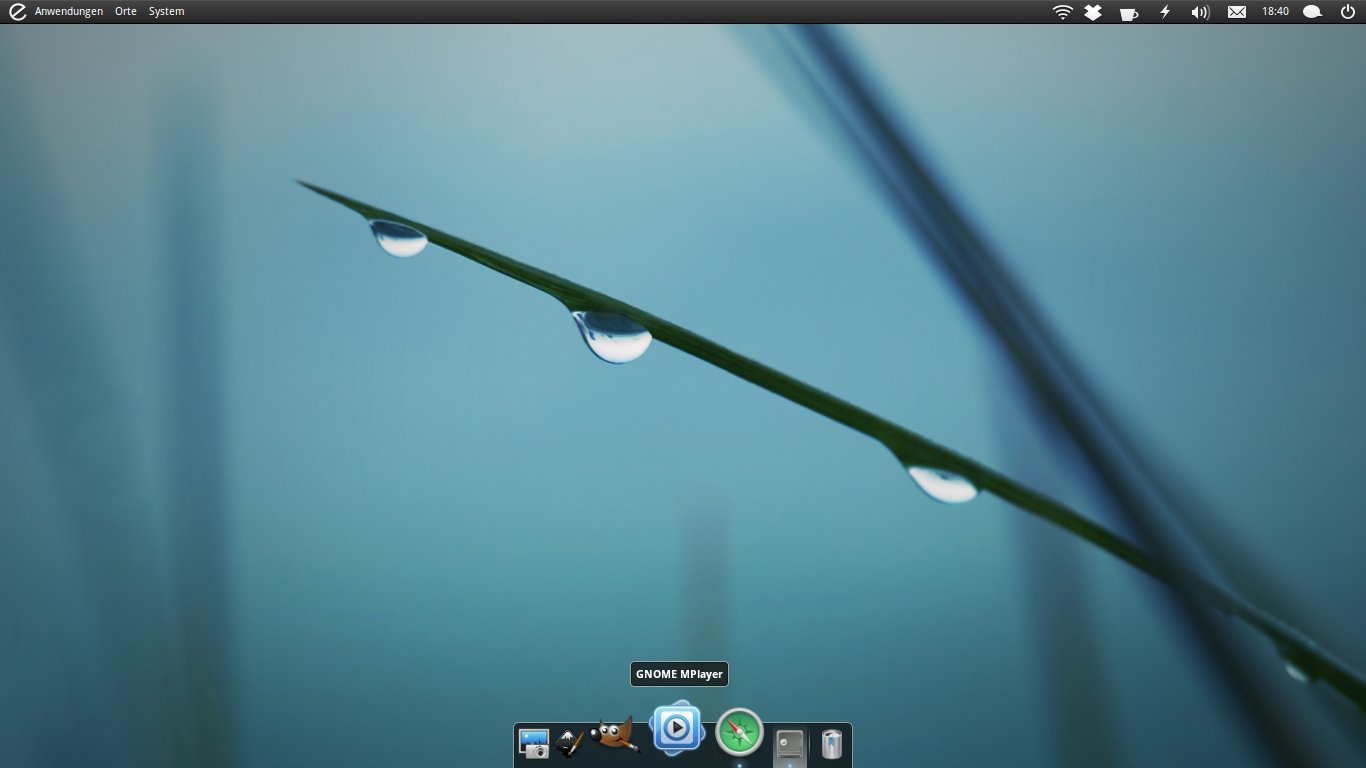Open the chat speech bubble indicator

pyautogui.click(x=1313, y=12)
